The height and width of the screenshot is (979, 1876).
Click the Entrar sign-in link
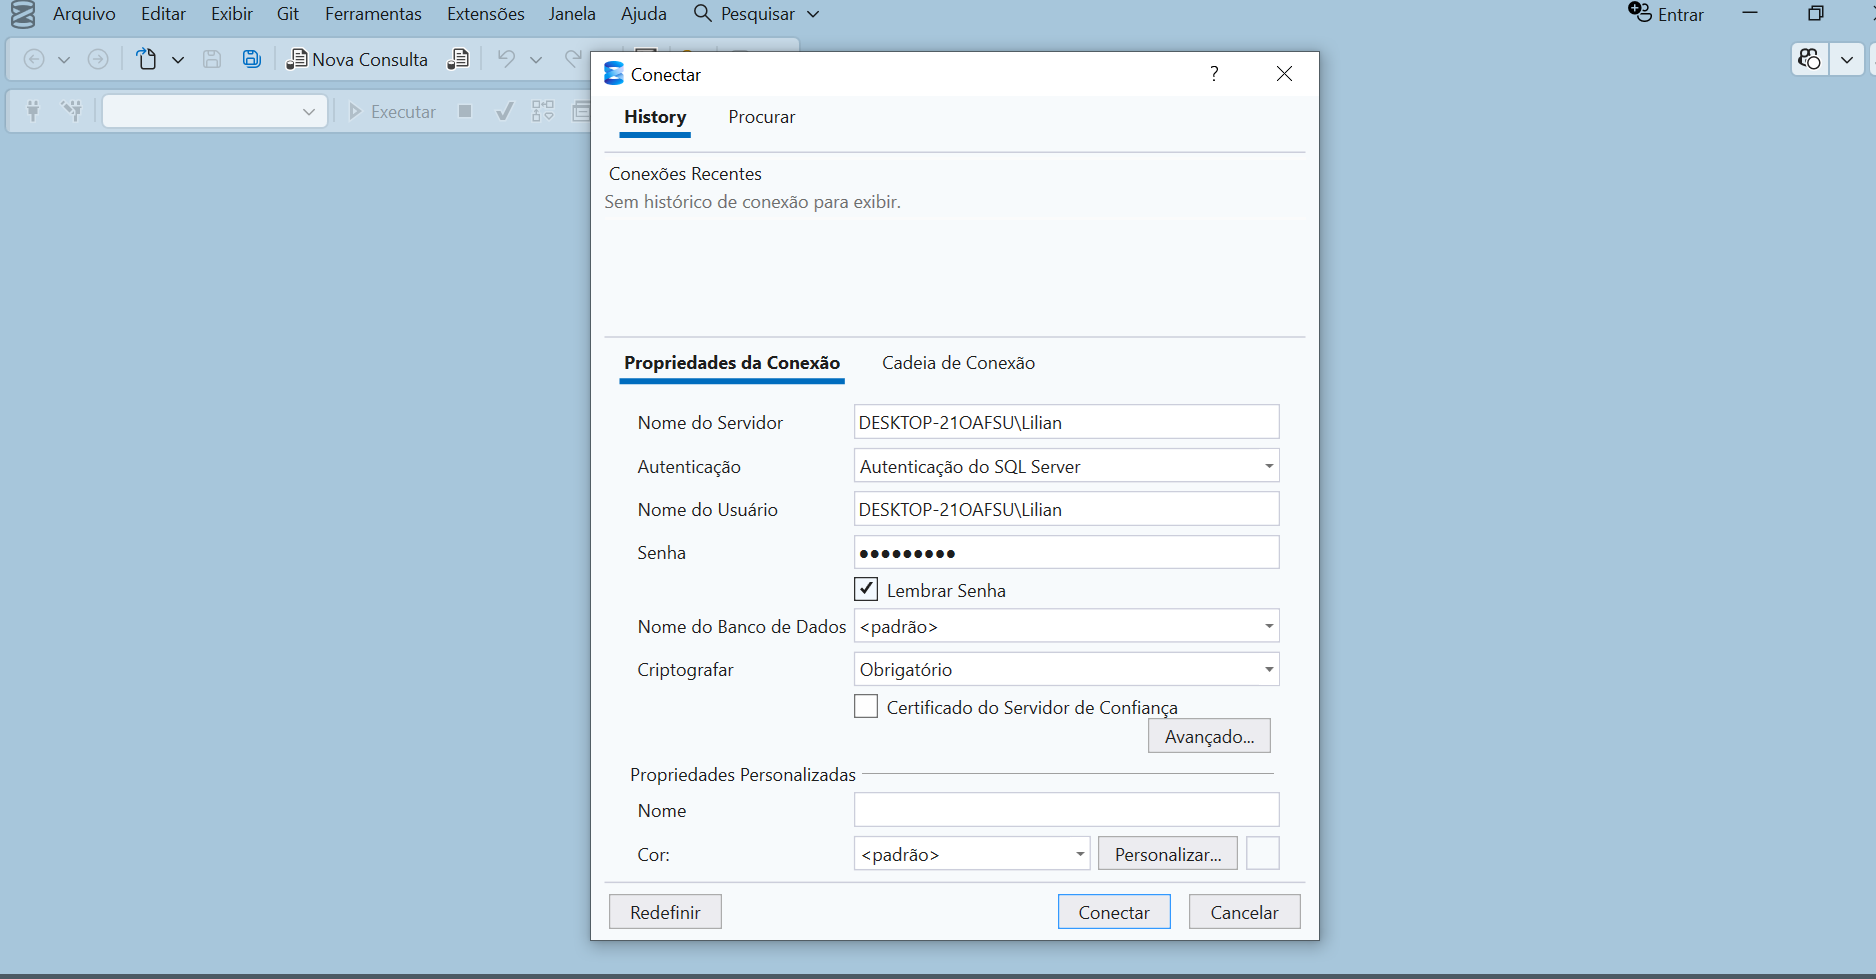1681,15
